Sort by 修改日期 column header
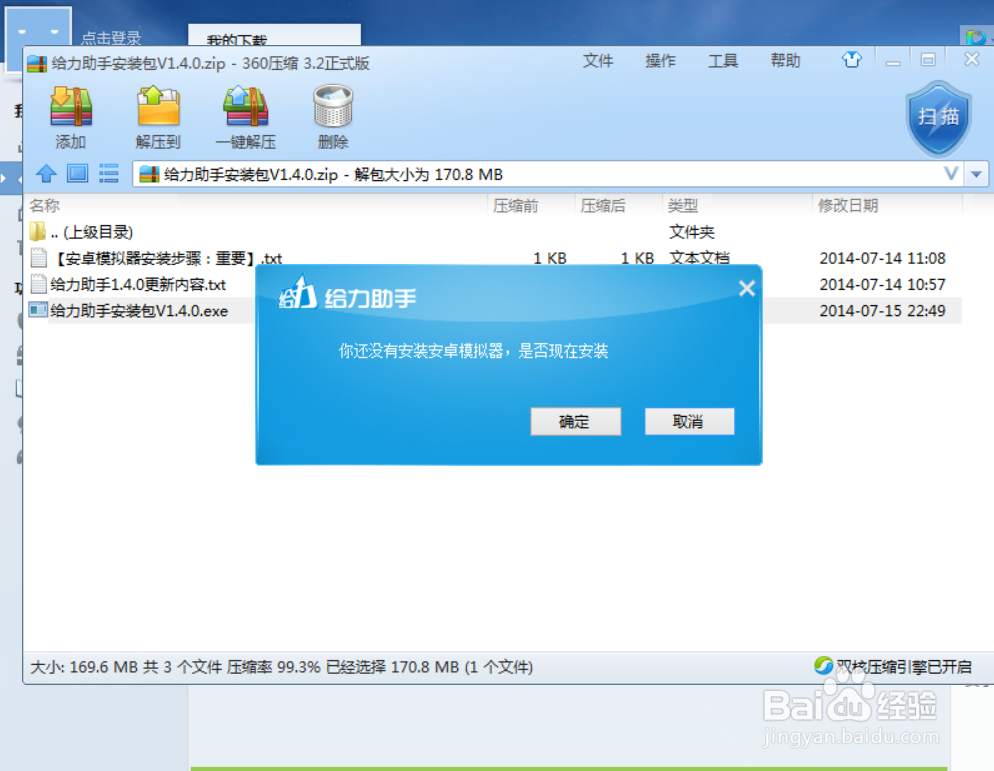This screenshot has width=994, height=771. (848, 205)
